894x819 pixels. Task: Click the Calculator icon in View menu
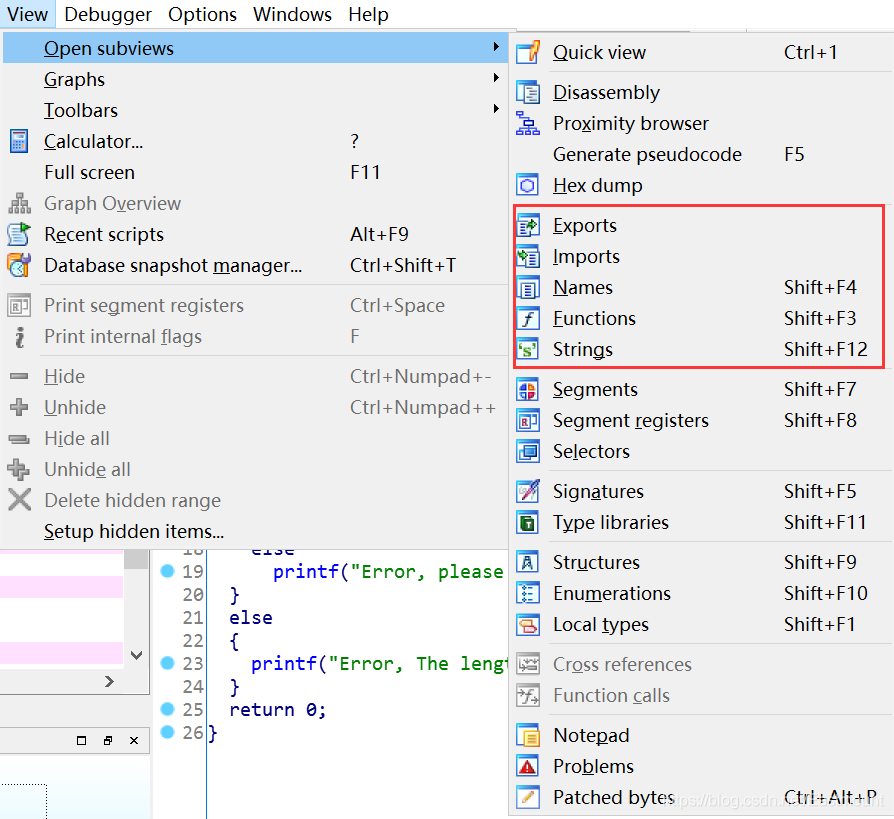click(x=19, y=141)
